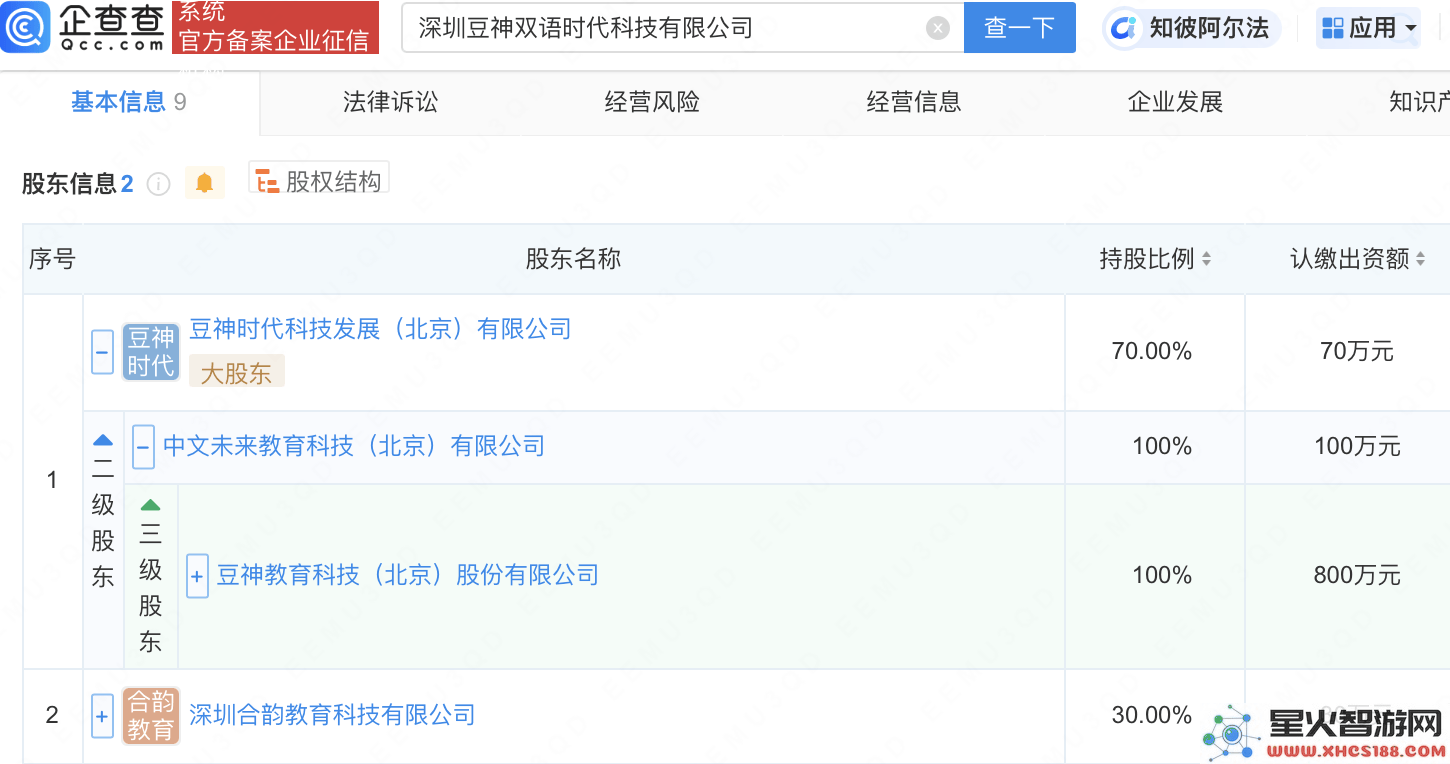Click the 70.00% shareholding cell

1155,352
